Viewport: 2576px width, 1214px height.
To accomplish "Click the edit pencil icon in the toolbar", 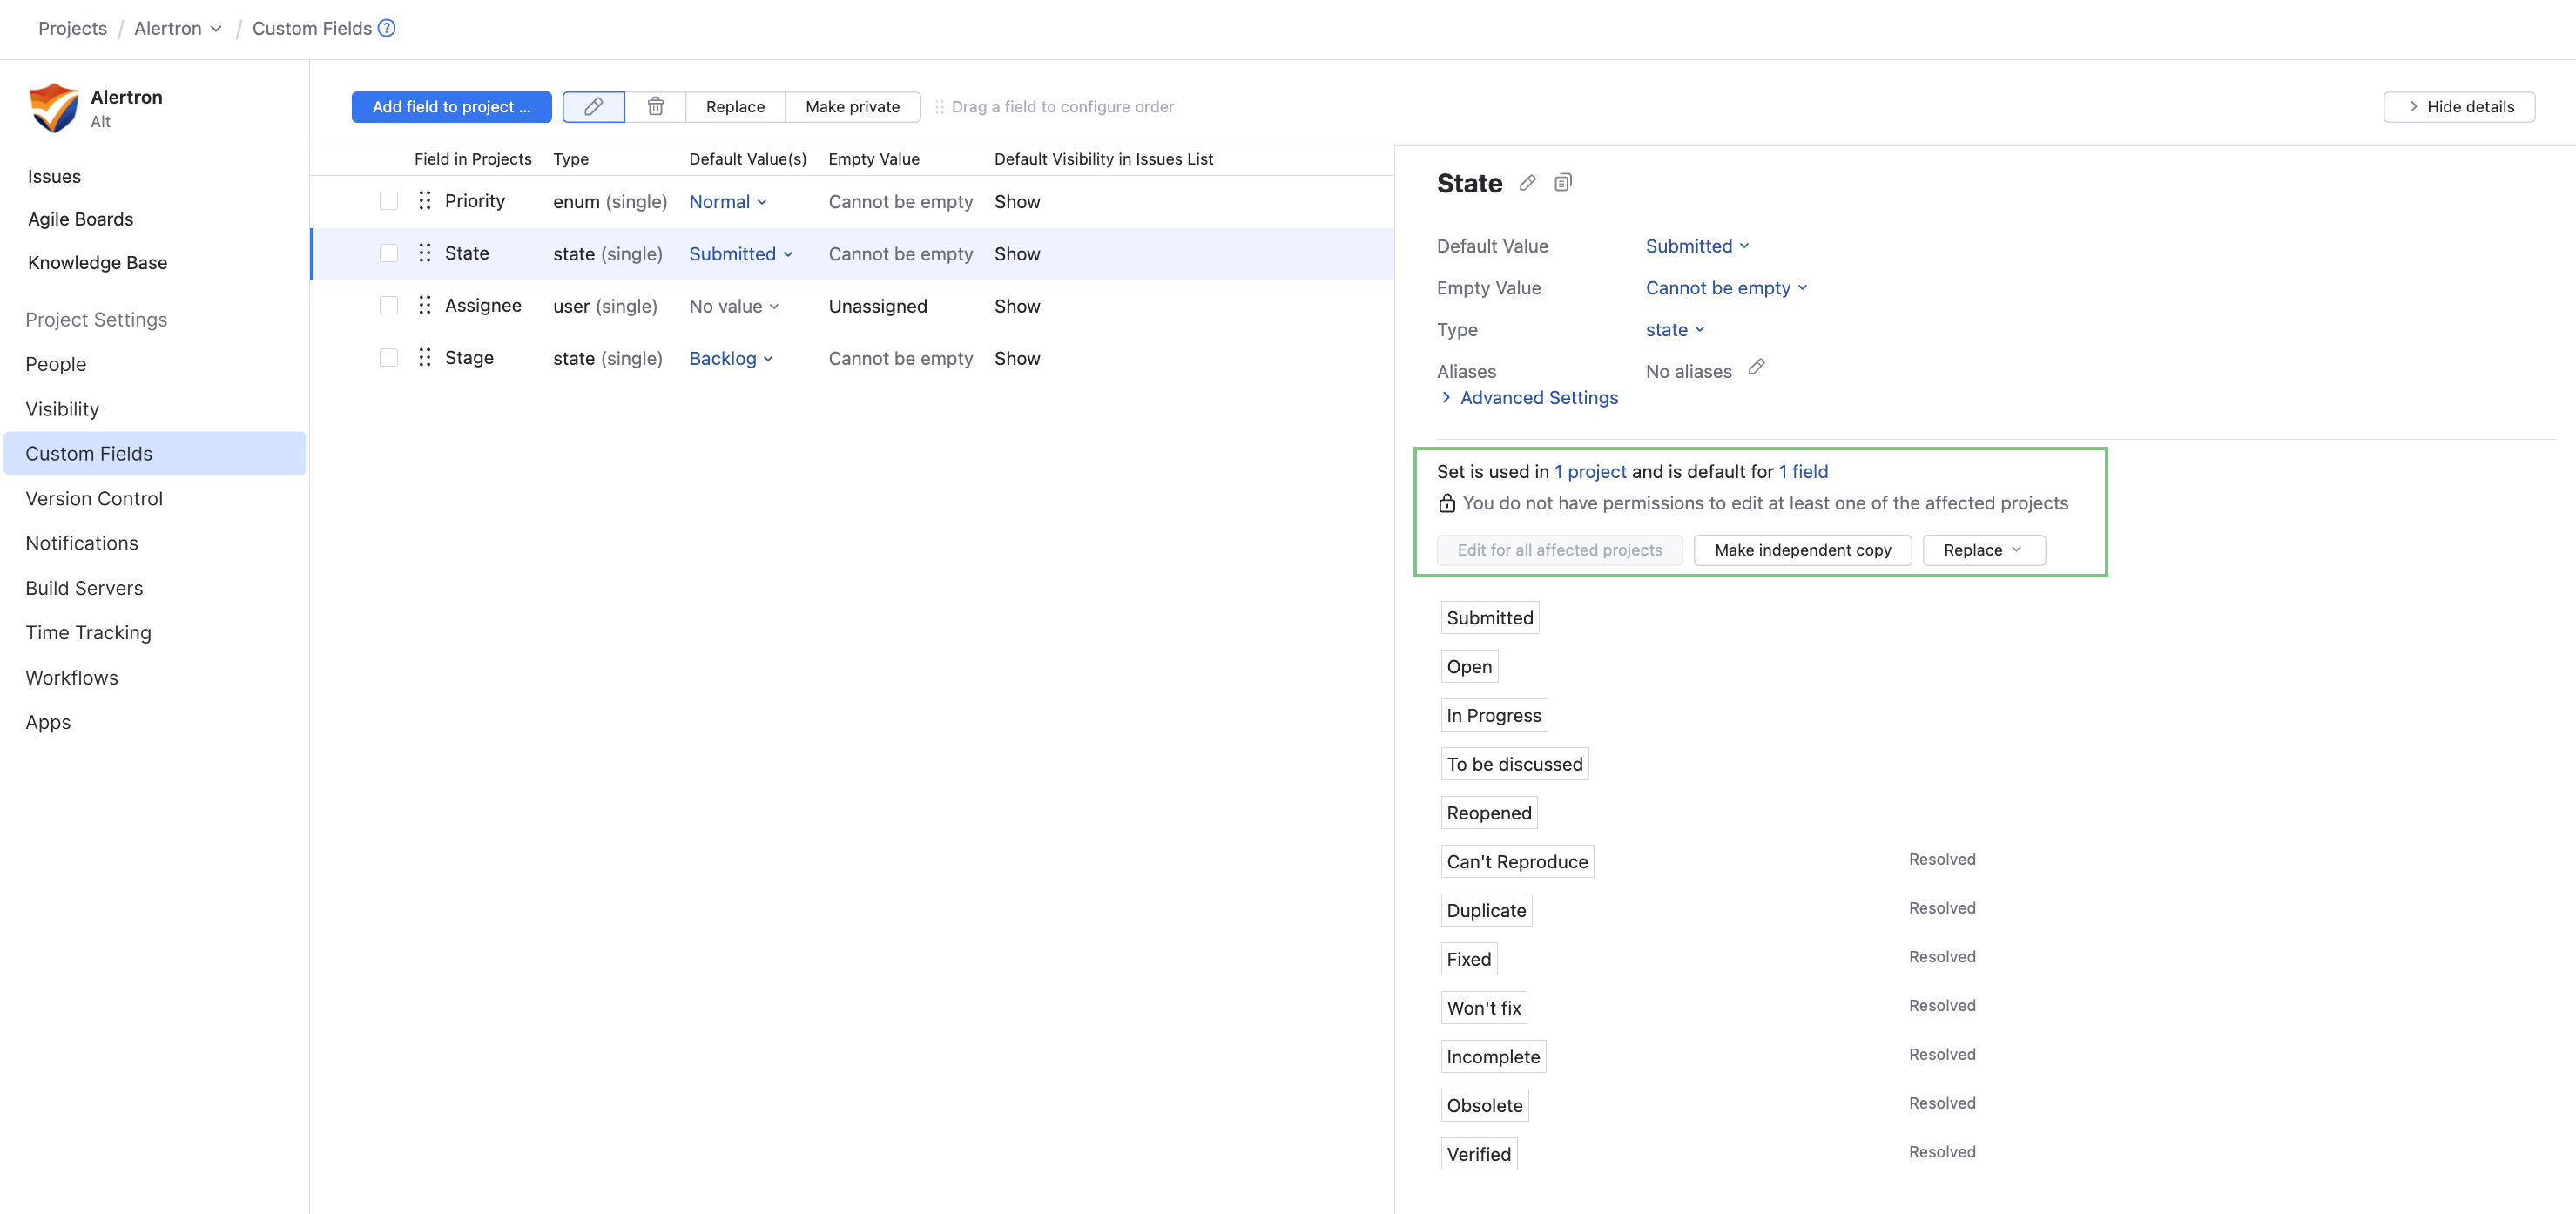I will click(x=593, y=106).
